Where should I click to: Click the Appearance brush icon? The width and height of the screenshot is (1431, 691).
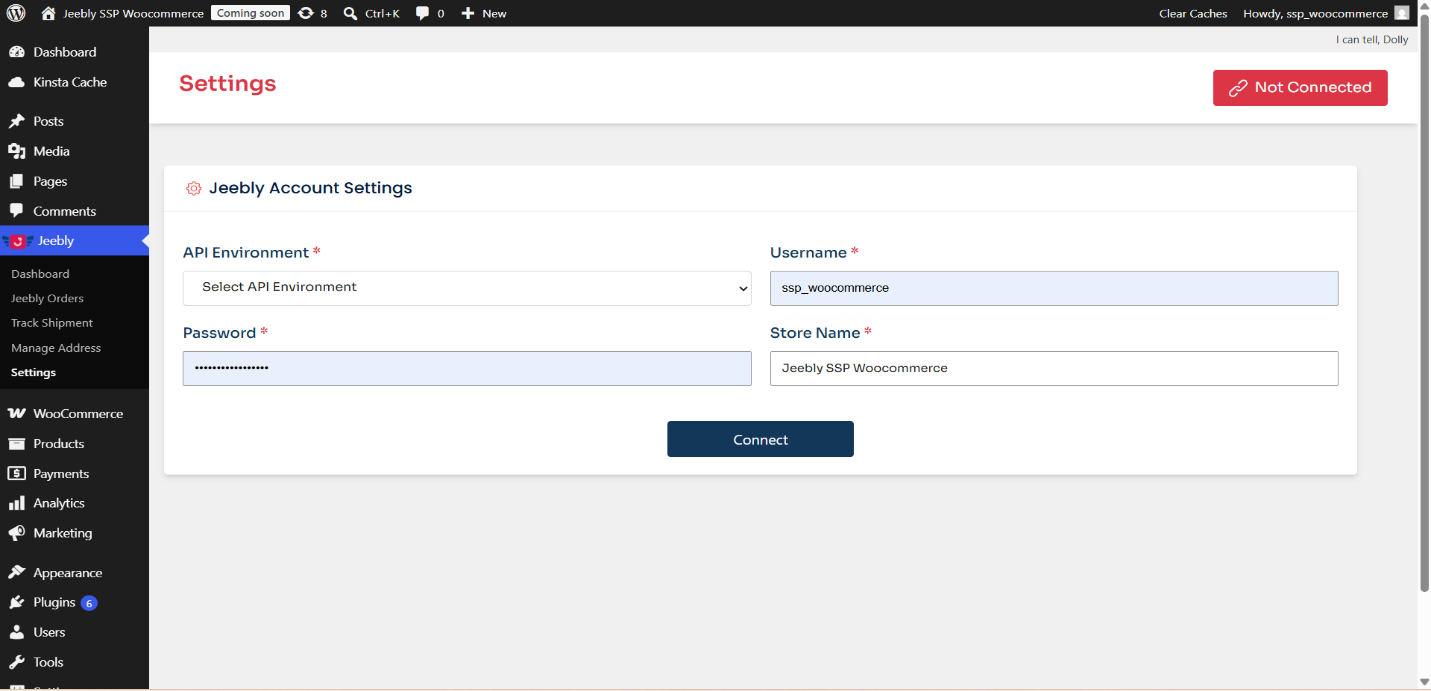(16, 573)
